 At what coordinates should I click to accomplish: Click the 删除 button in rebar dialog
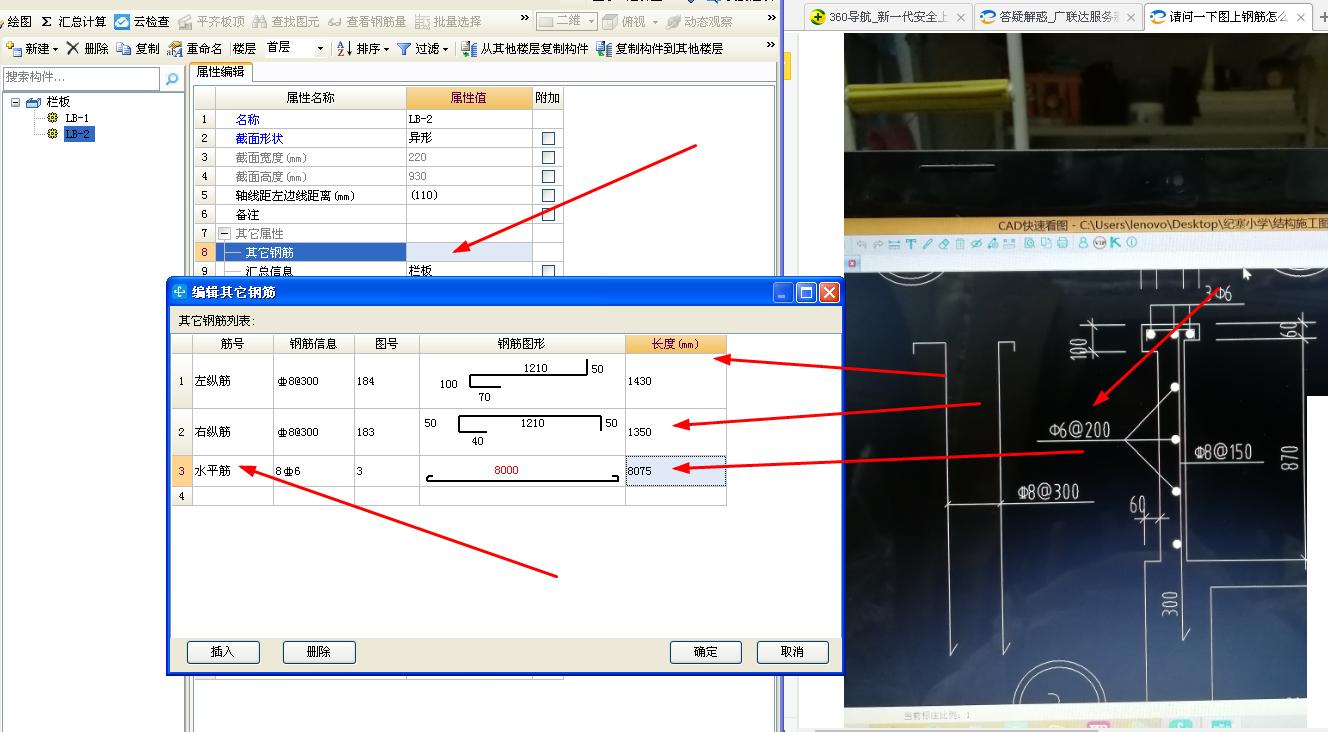click(319, 651)
